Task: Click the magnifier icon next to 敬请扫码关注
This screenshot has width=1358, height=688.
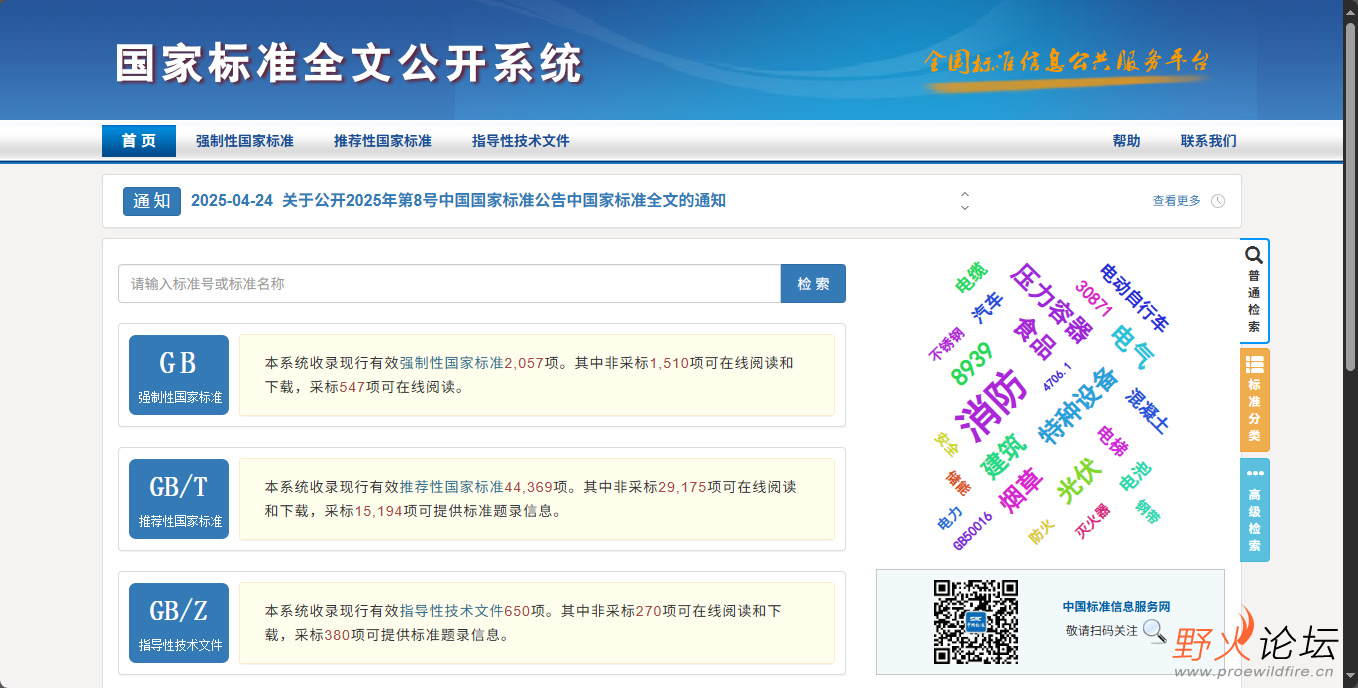Action: pyautogui.click(x=1154, y=631)
